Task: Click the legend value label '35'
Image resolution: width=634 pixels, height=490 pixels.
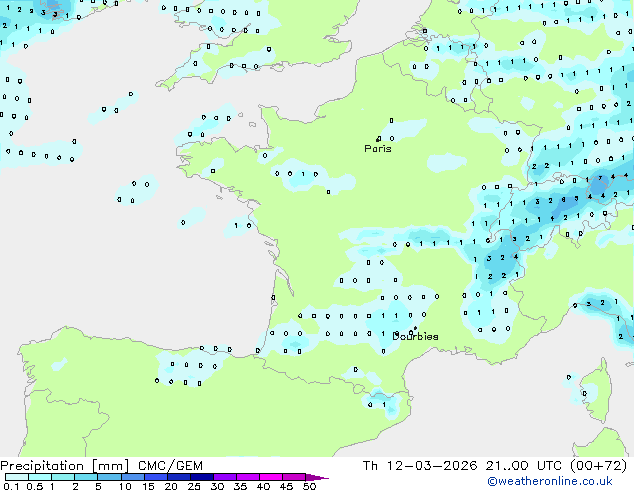Action: pos(240,486)
